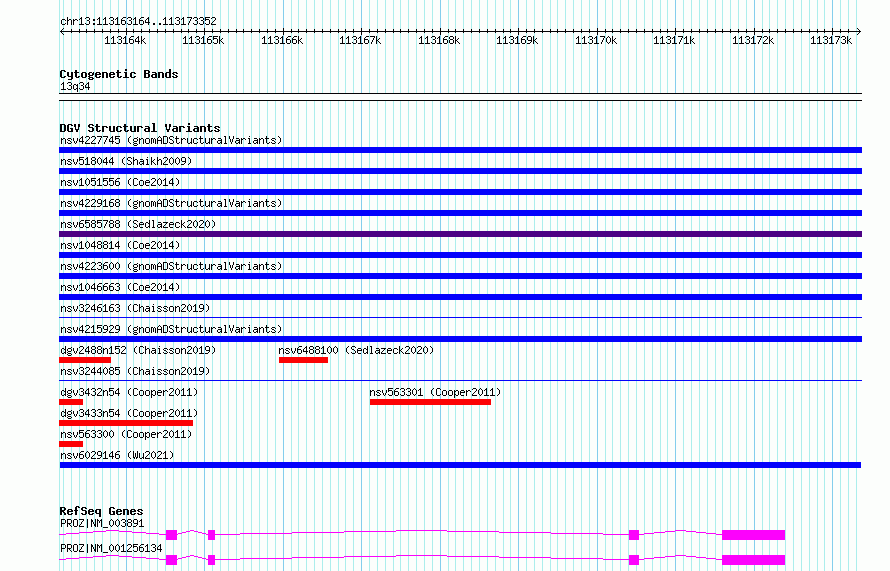Click the nsv6585788 (Sedlazeck2020) label
This screenshot has width=890, height=571.
point(138,224)
